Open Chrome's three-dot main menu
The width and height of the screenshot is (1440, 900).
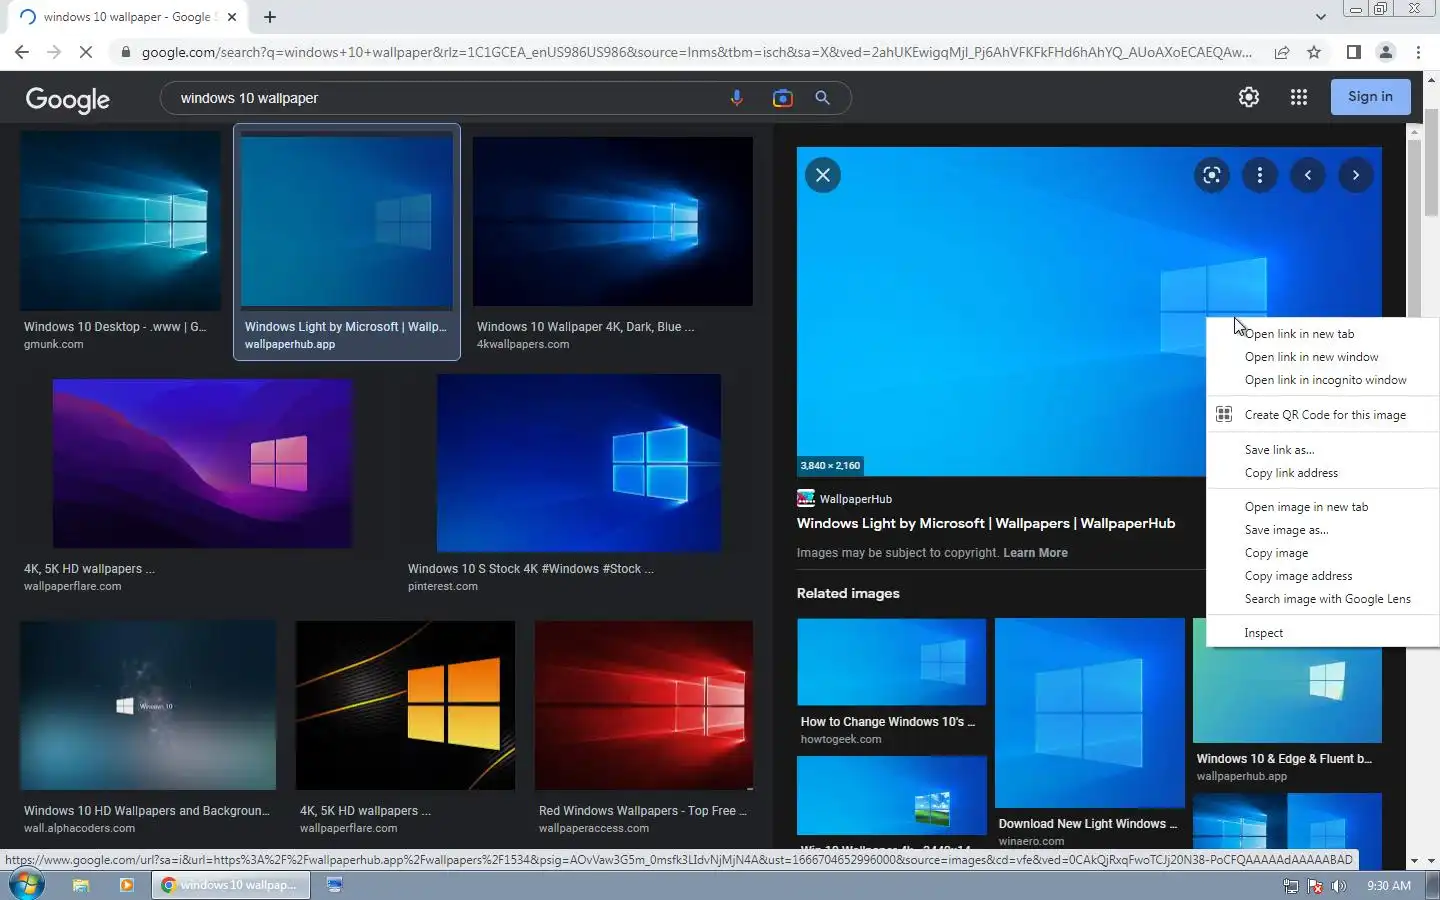1418,52
